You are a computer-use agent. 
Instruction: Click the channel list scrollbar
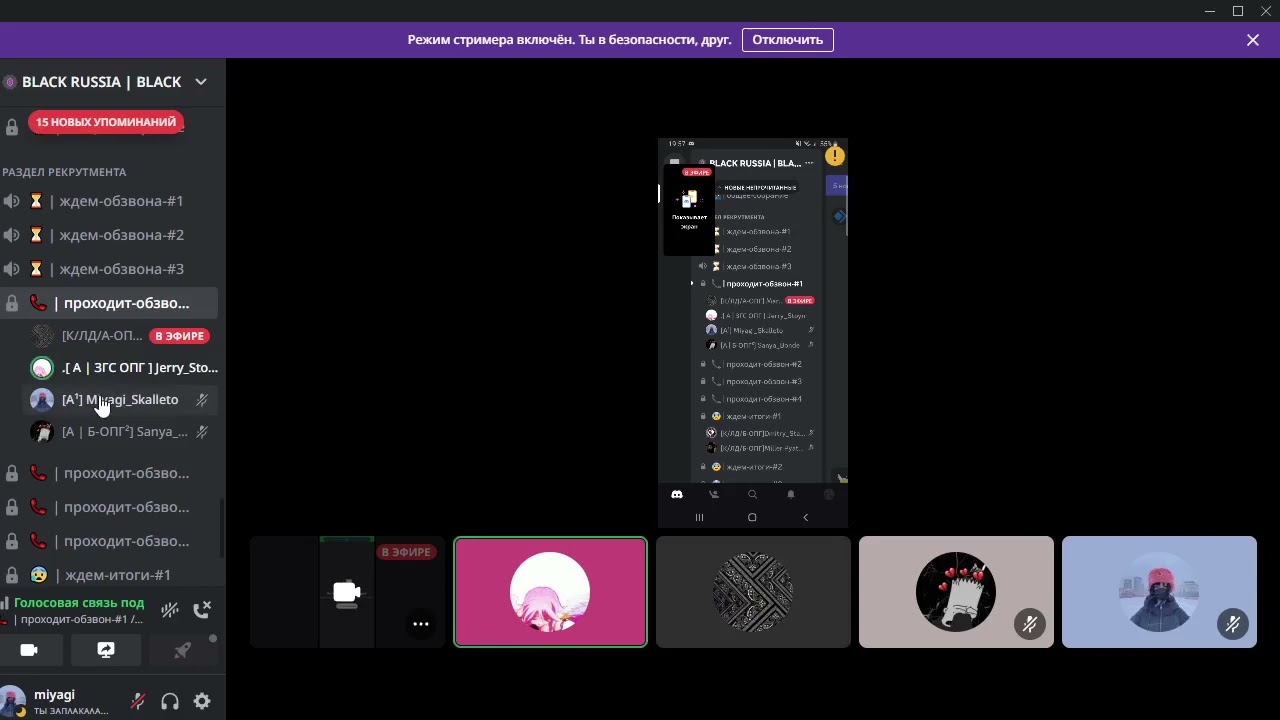(x=222, y=530)
